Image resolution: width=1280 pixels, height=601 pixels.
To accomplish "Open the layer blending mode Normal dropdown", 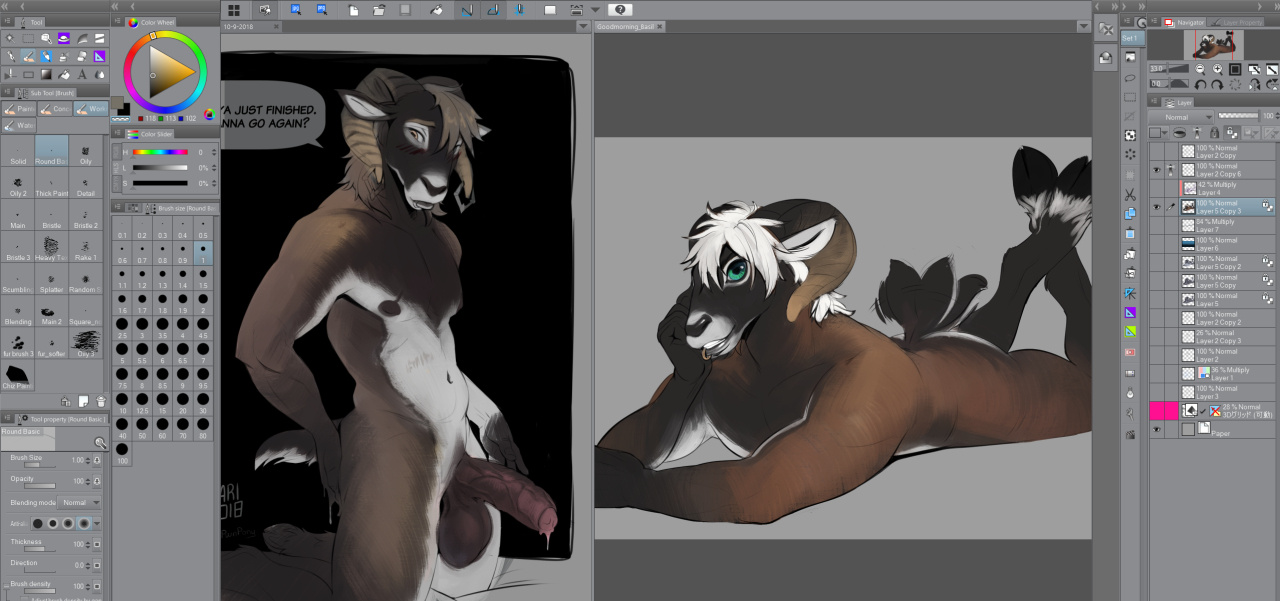I will pyautogui.click(x=1181, y=117).
